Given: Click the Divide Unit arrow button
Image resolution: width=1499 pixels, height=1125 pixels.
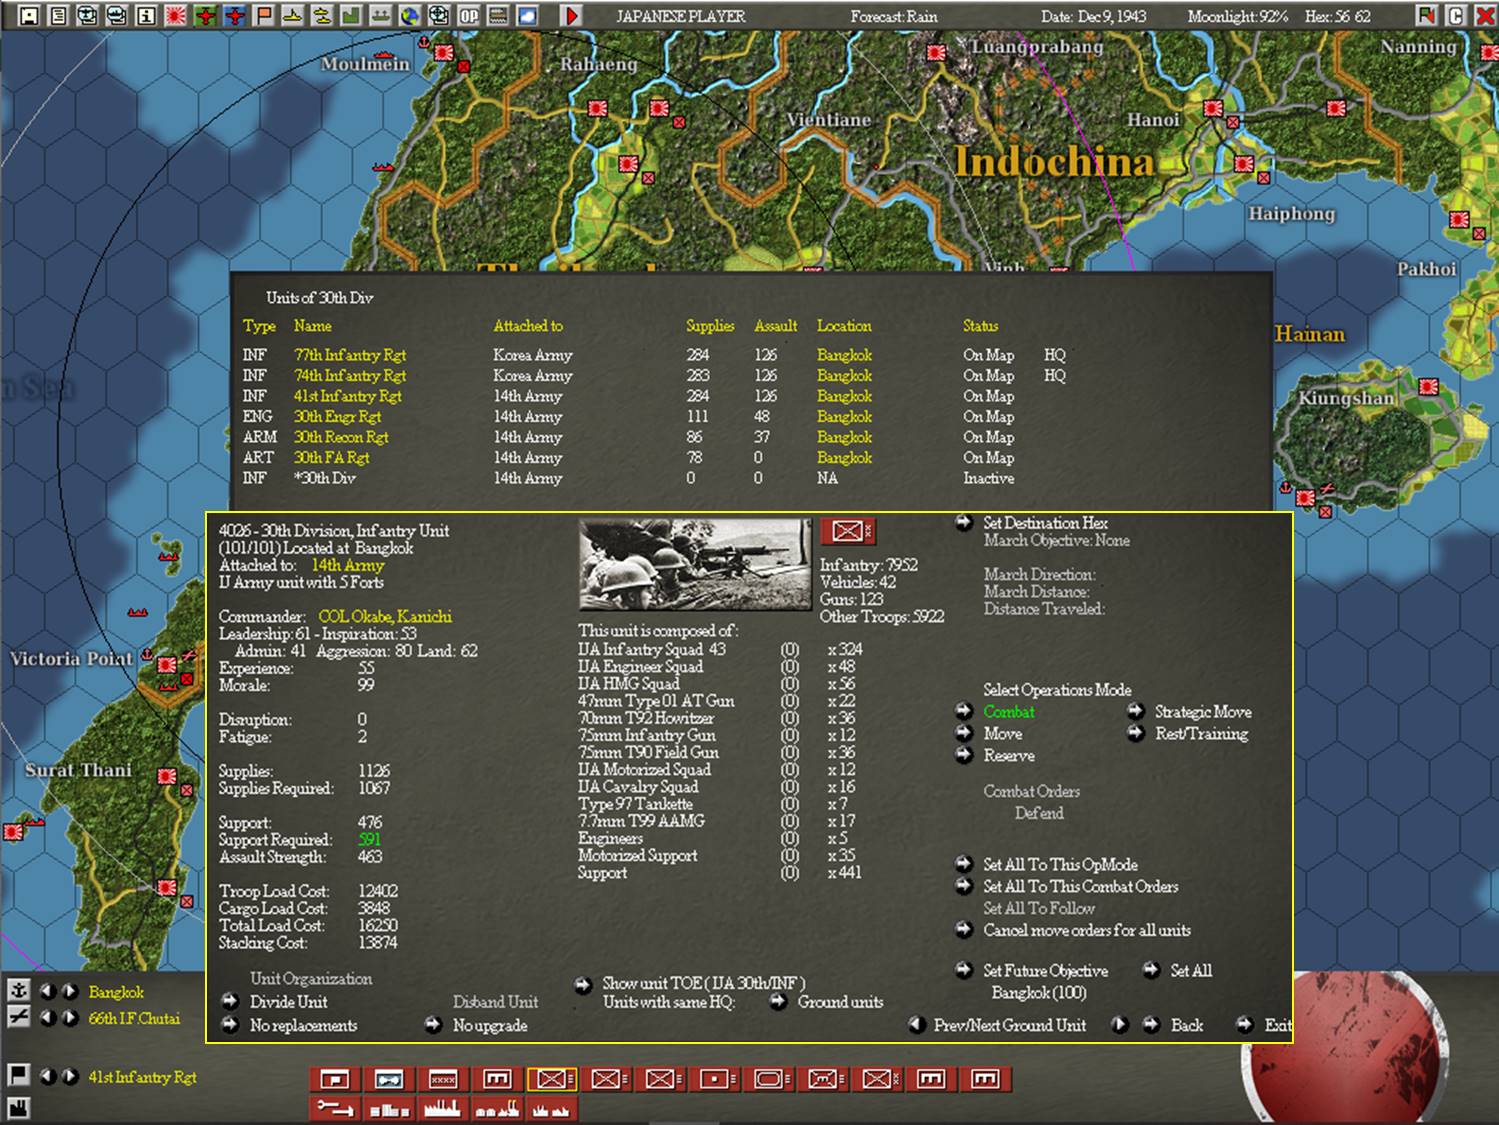Looking at the screenshot, I should point(230,1001).
